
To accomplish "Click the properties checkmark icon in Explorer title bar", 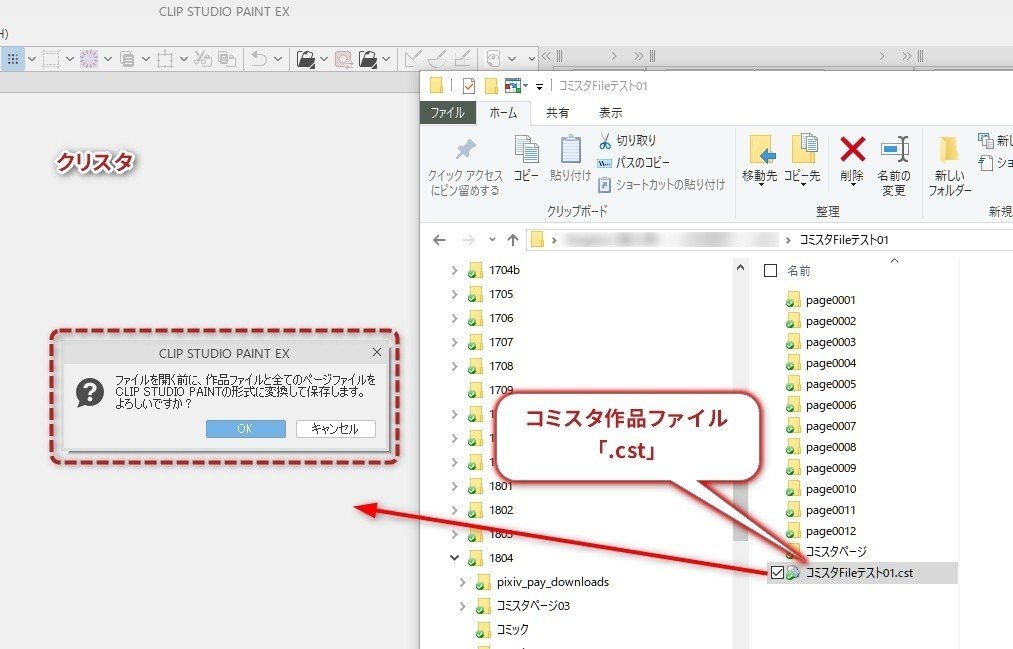I will 469,85.
